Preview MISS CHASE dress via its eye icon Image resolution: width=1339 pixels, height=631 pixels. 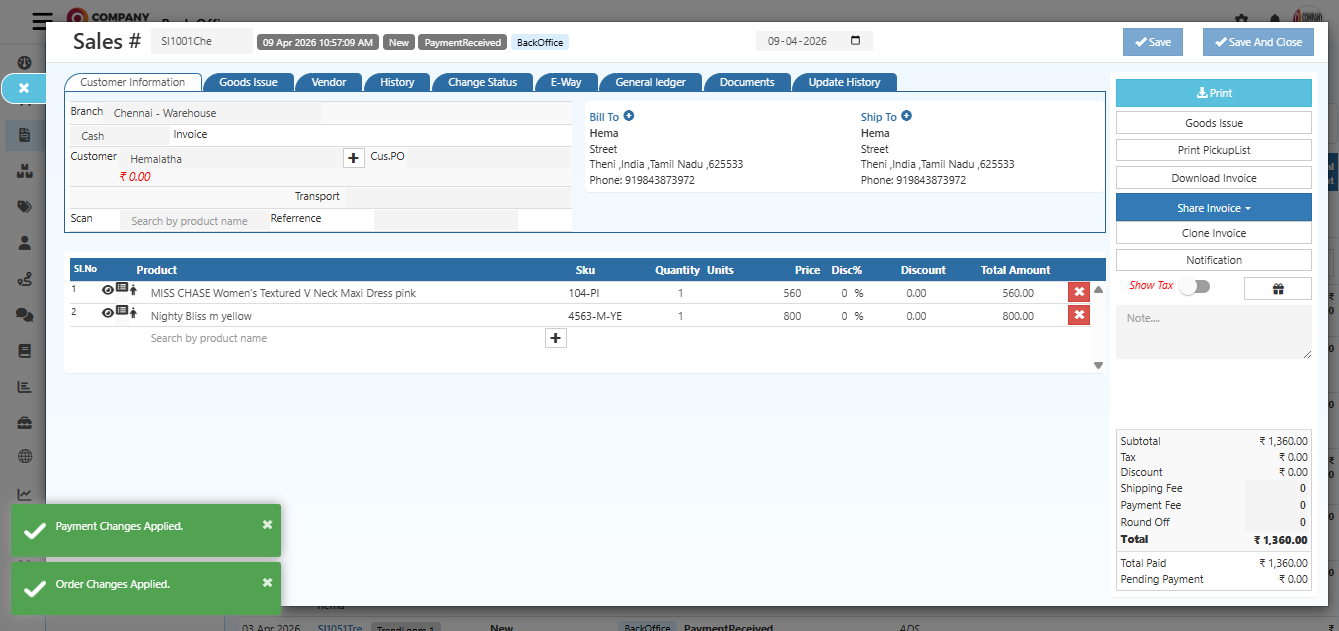pos(107,289)
